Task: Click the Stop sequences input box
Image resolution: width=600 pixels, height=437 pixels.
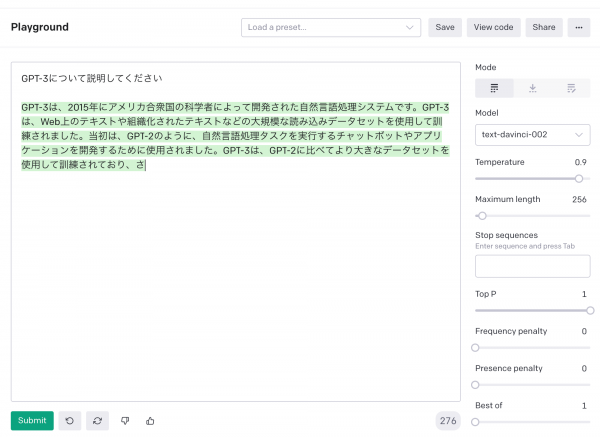Action: [x=532, y=266]
